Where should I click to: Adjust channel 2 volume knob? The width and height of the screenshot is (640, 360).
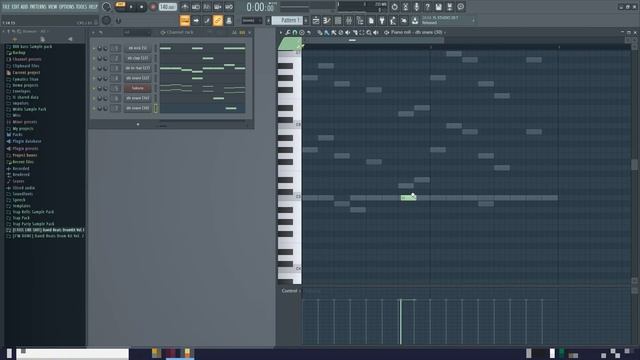tap(105, 58)
